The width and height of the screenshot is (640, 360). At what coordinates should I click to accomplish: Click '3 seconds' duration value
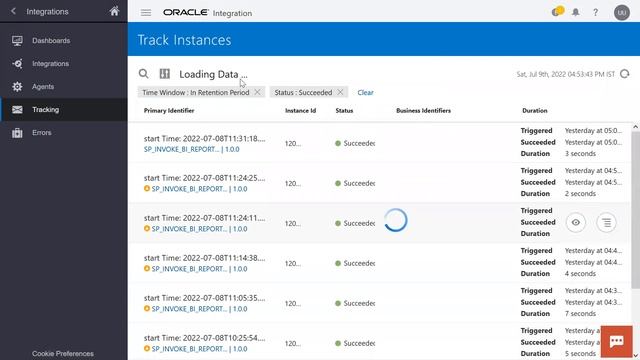point(580,154)
